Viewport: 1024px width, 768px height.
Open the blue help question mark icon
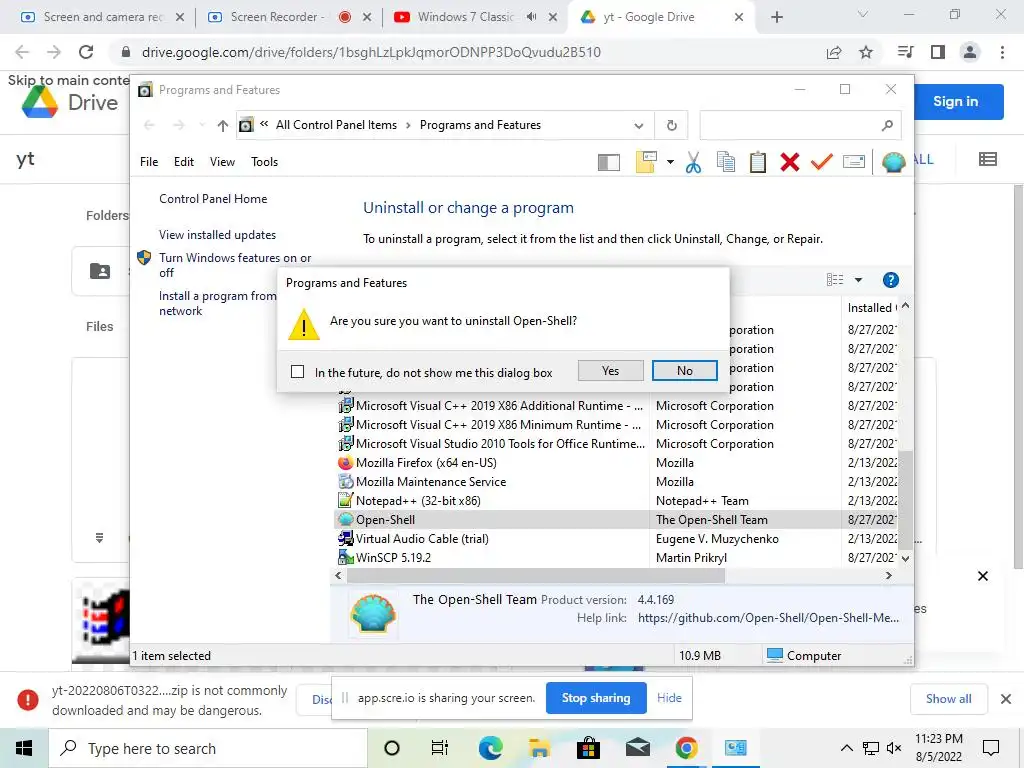click(x=890, y=280)
